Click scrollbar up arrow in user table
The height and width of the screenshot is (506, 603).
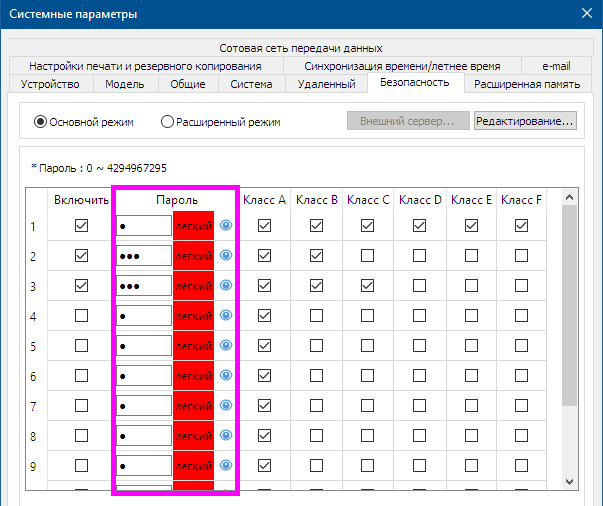point(570,198)
